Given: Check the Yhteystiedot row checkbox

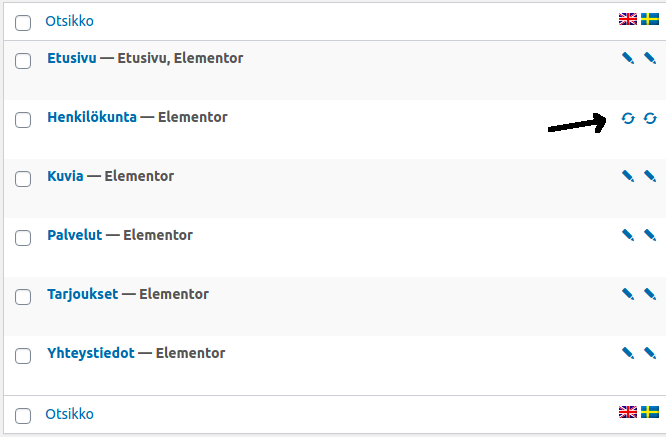Looking at the screenshot, I should coord(23,356).
